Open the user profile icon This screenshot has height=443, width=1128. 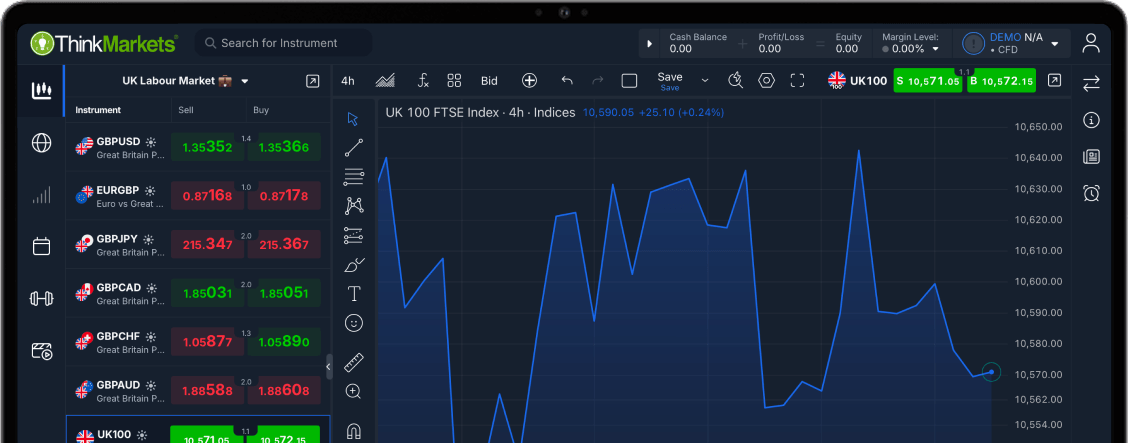[1091, 43]
